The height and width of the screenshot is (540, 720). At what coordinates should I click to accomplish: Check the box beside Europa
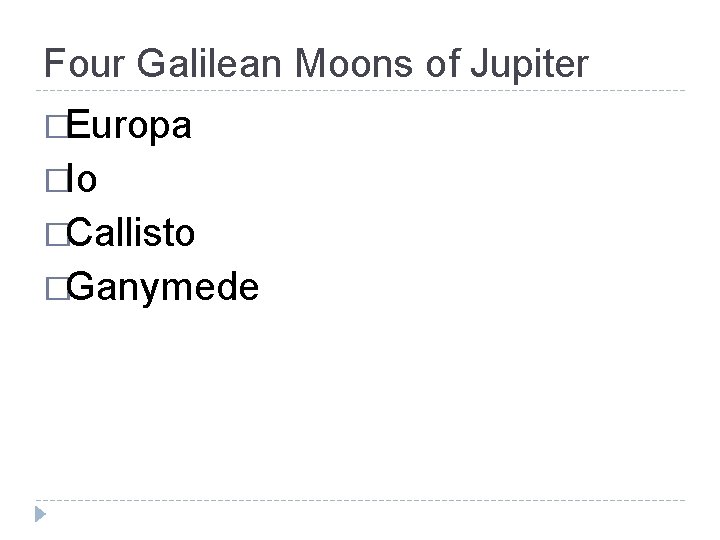pos(57,126)
